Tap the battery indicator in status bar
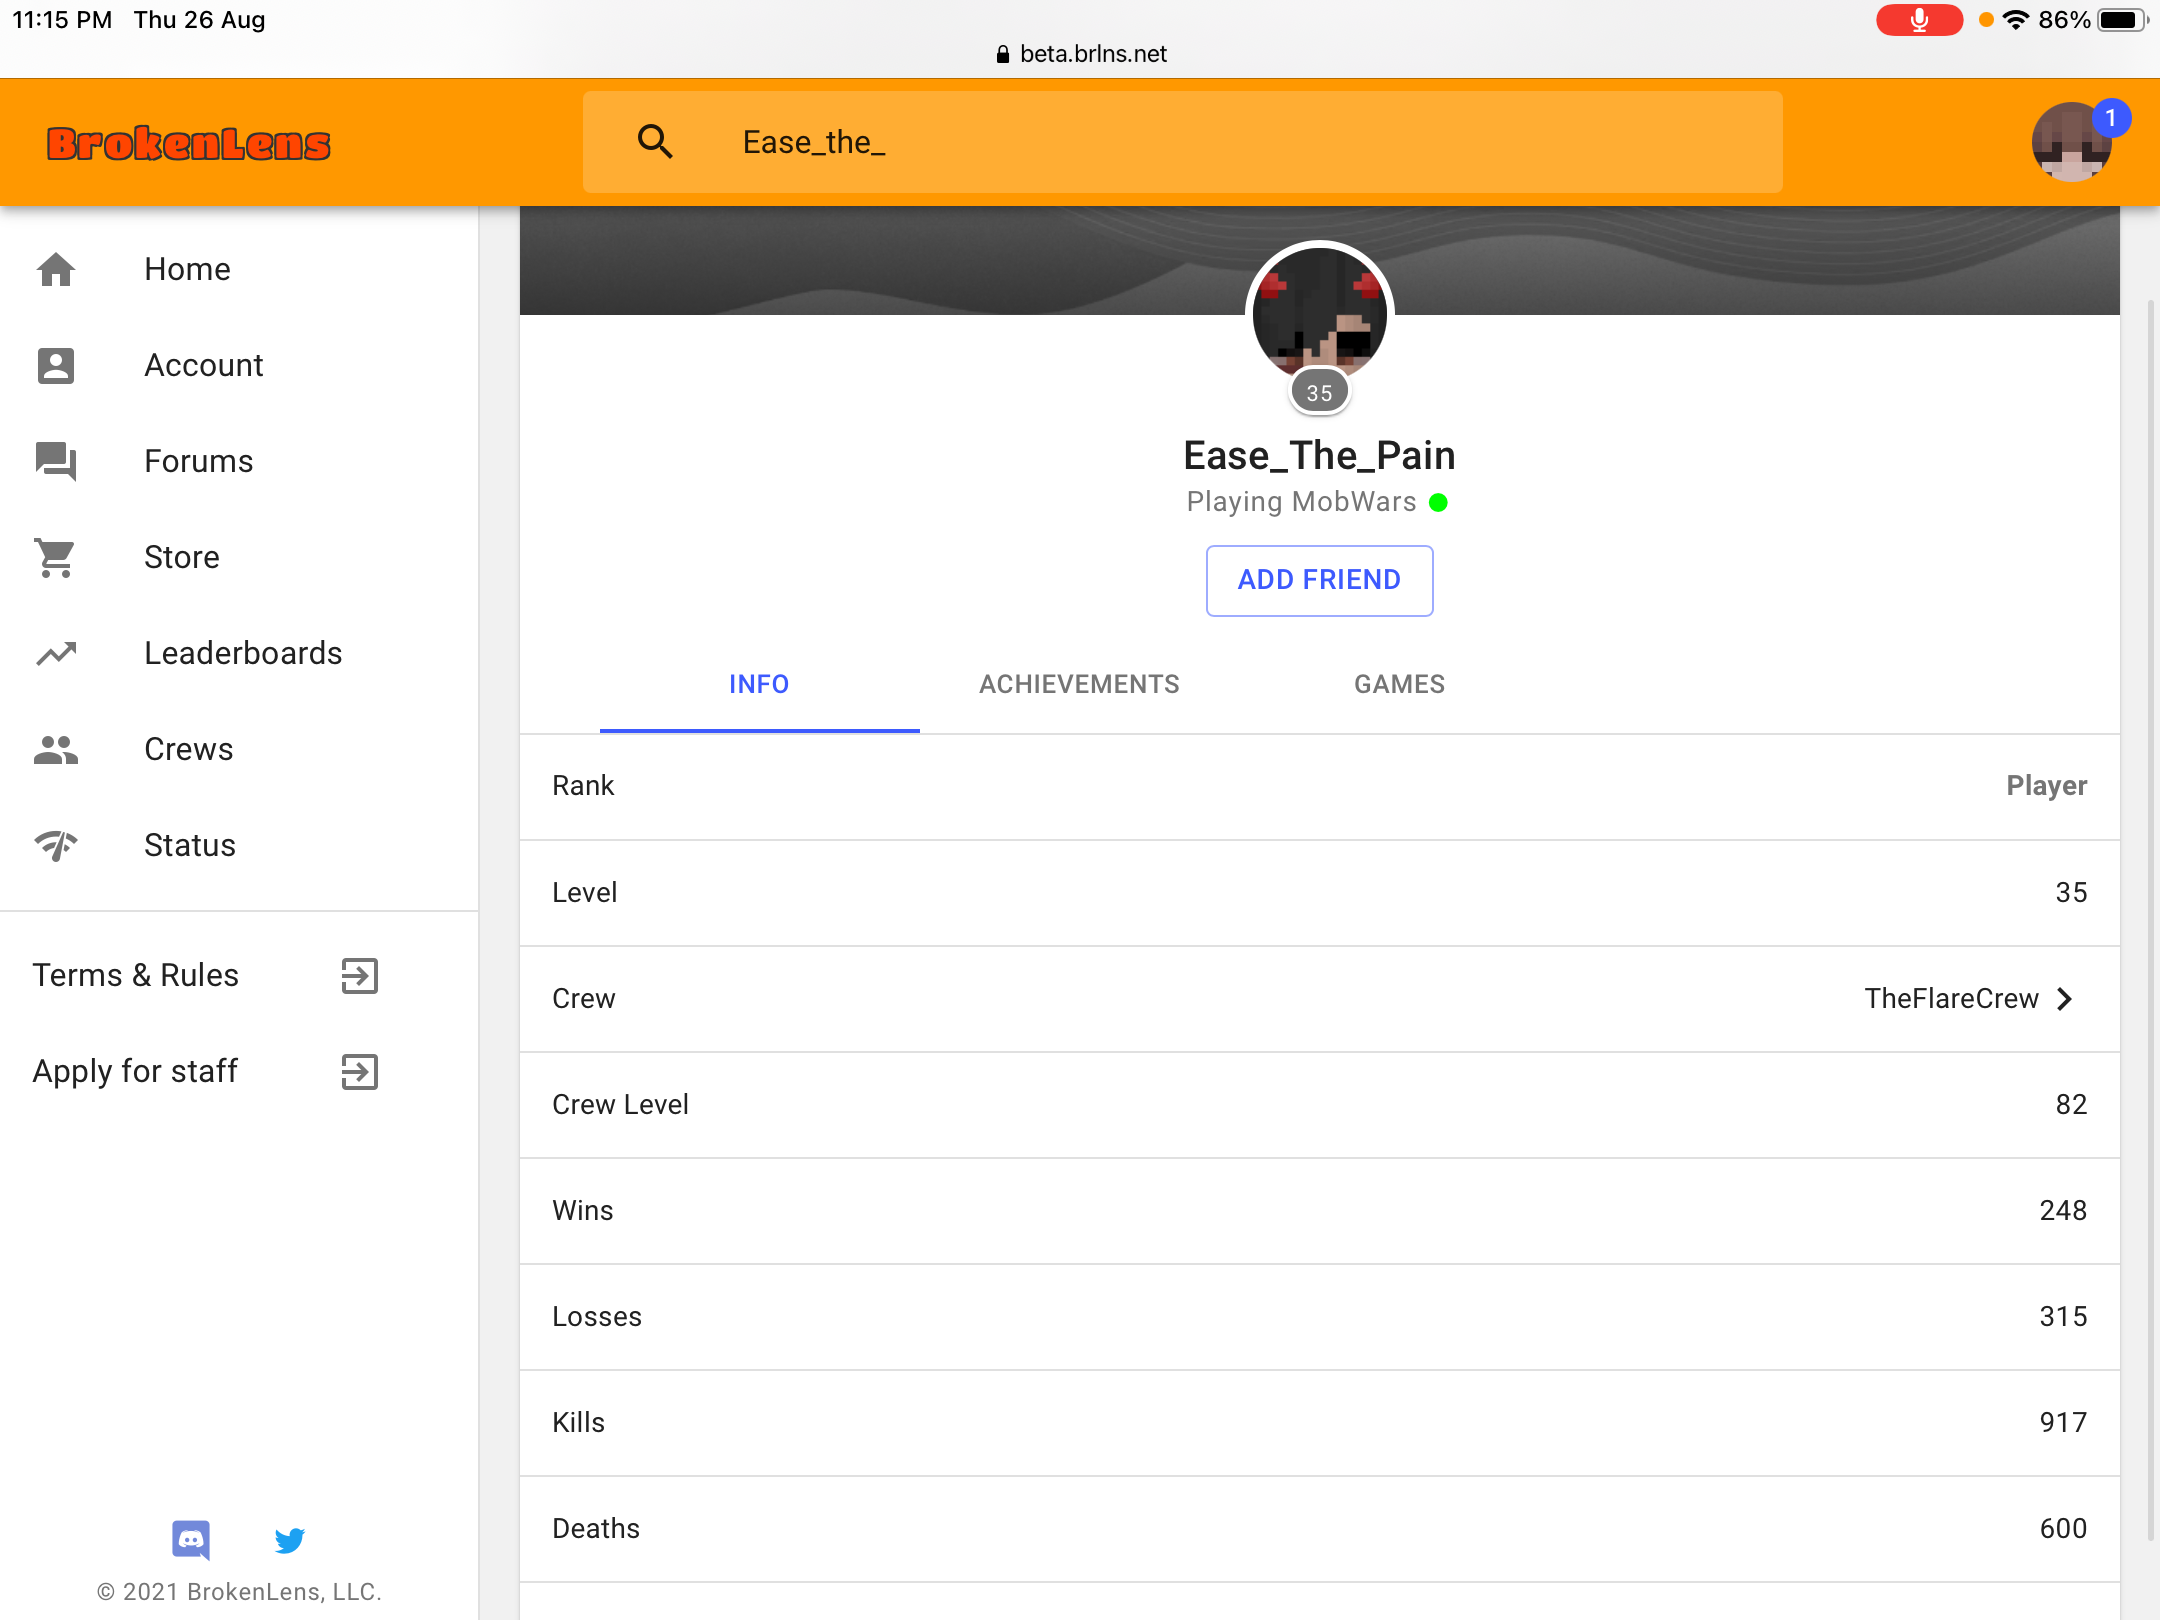 (2122, 20)
